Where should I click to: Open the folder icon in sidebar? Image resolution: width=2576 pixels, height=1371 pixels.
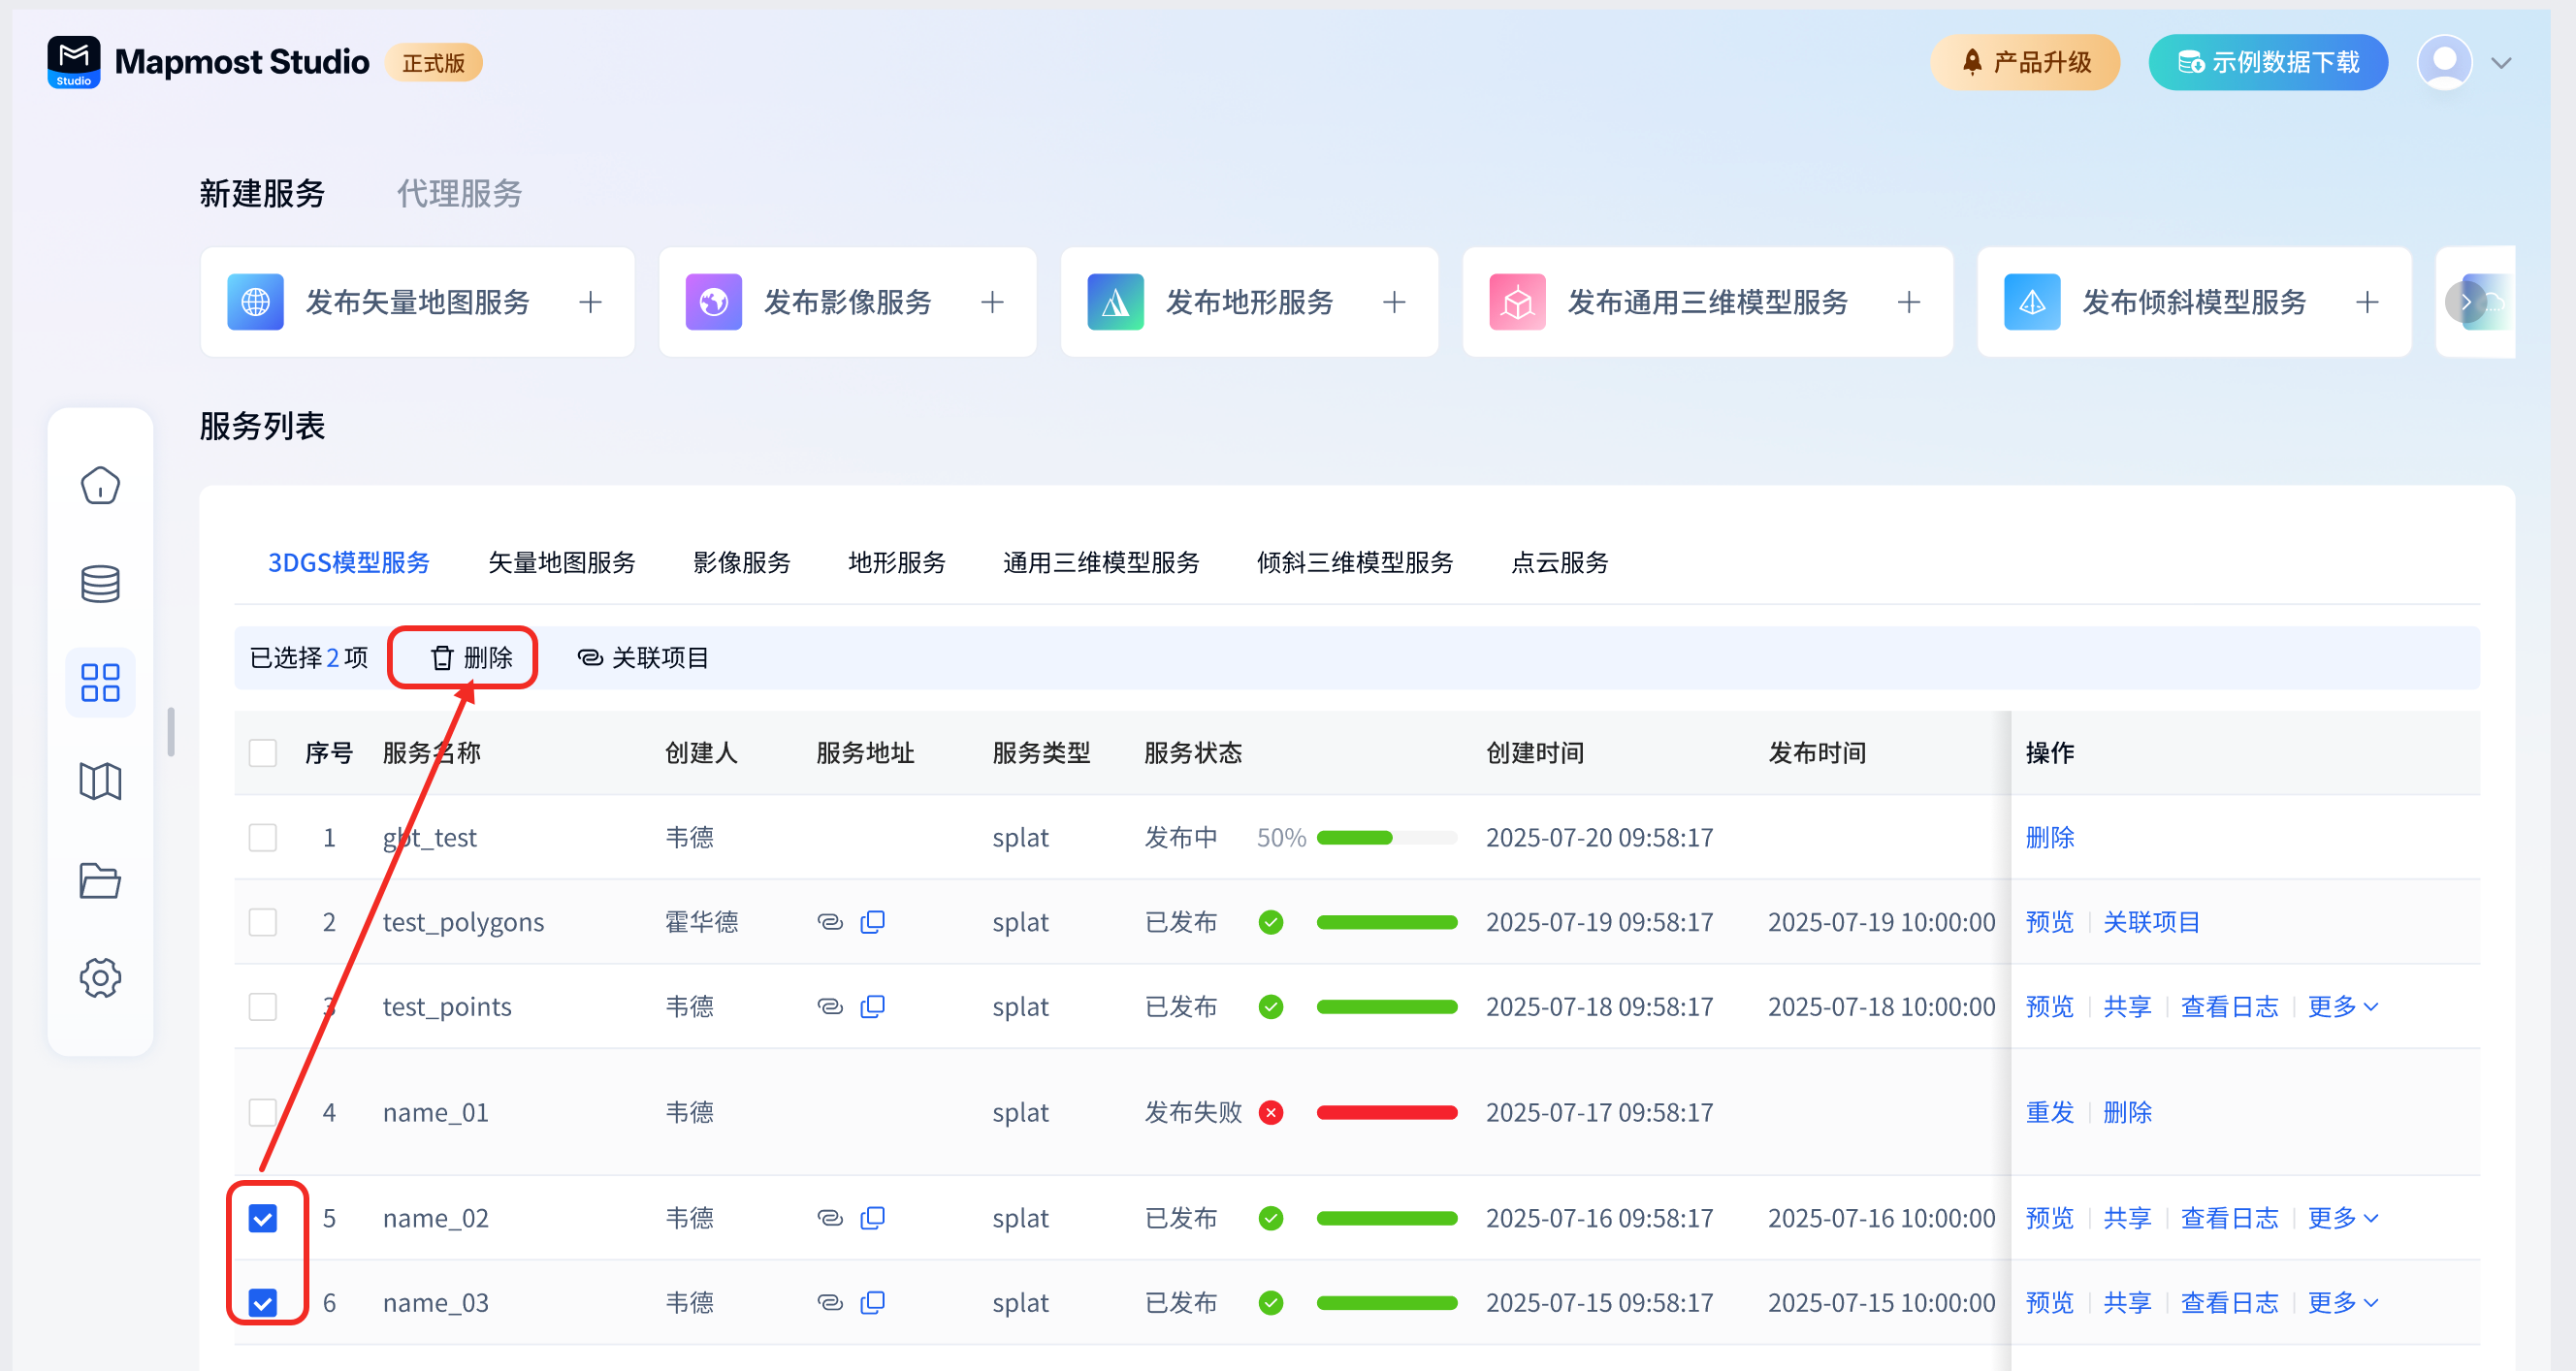coord(100,880)
